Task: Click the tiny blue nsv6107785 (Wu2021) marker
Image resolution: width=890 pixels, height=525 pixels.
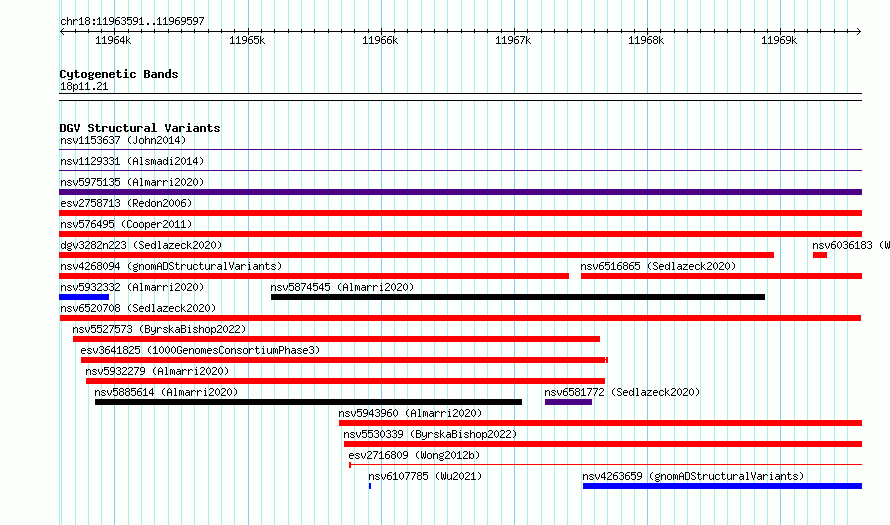Action: [370, 486]
